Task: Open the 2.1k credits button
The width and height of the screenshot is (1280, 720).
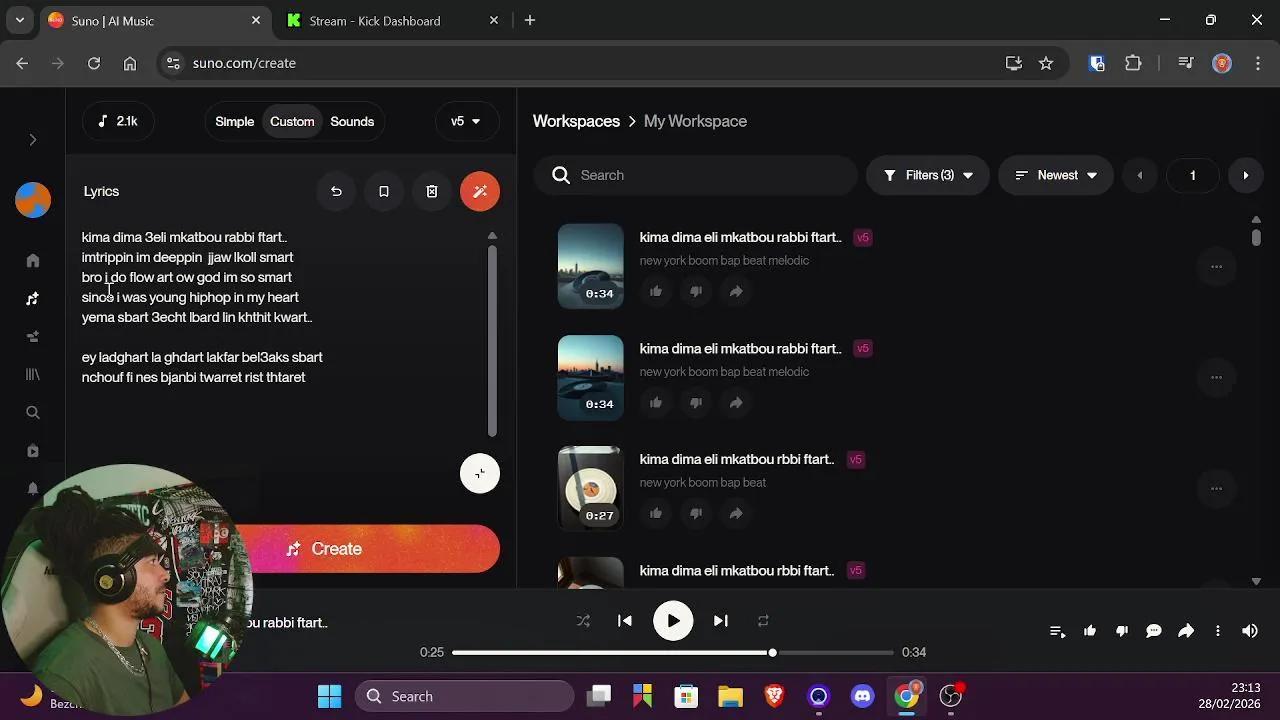Action: coord(118,121)
